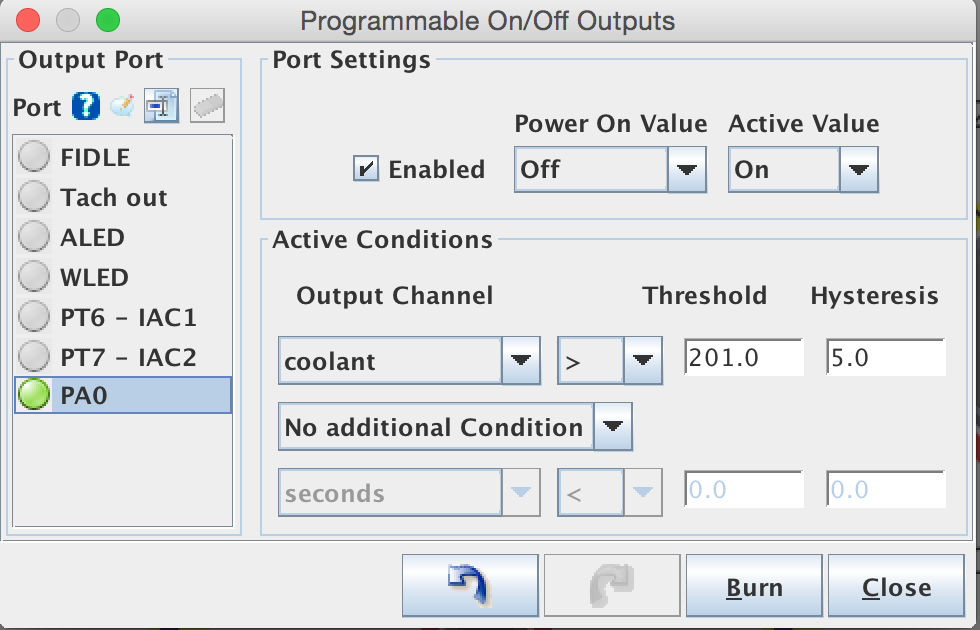The image size is (980, 630).
Task: Click the grey redo arrow button
Action: pos(612,586)
